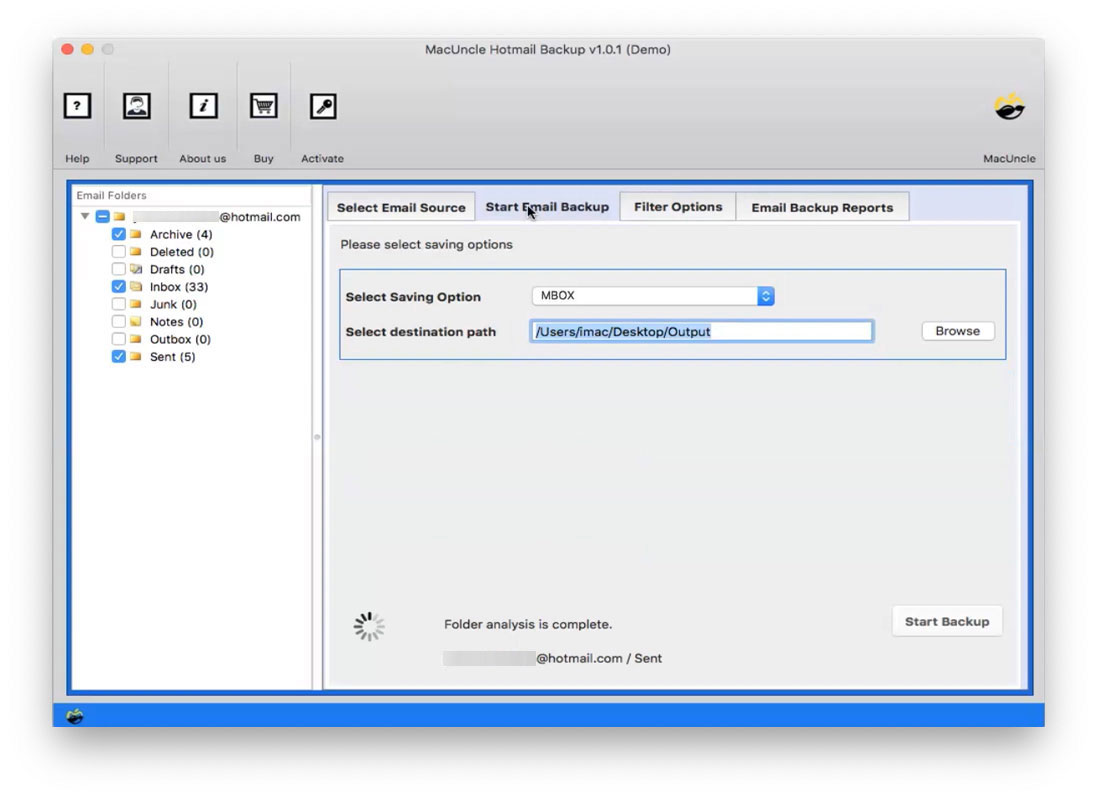Close the window with red button
The image size is (1096, 799).
pos(67,49)
